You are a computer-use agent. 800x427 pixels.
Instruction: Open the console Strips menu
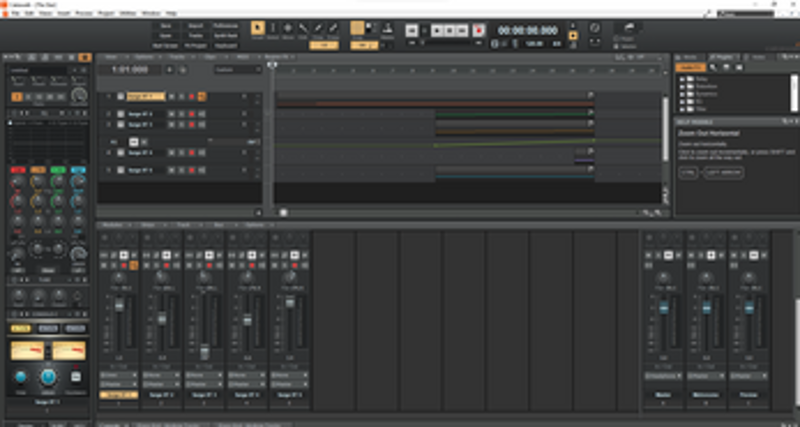pos(148,224)
